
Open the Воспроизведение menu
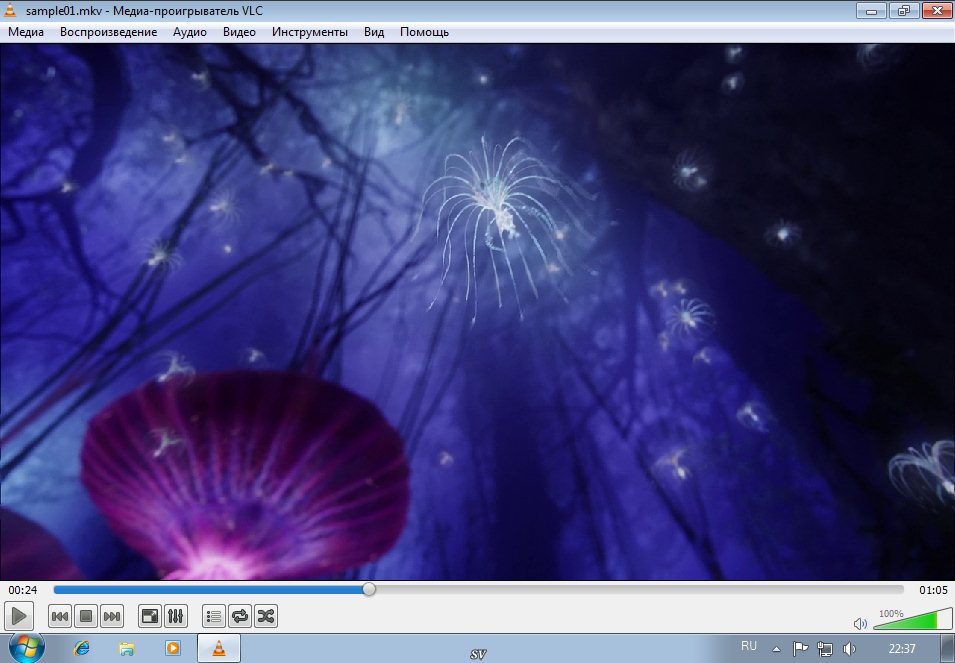(108, 32)
